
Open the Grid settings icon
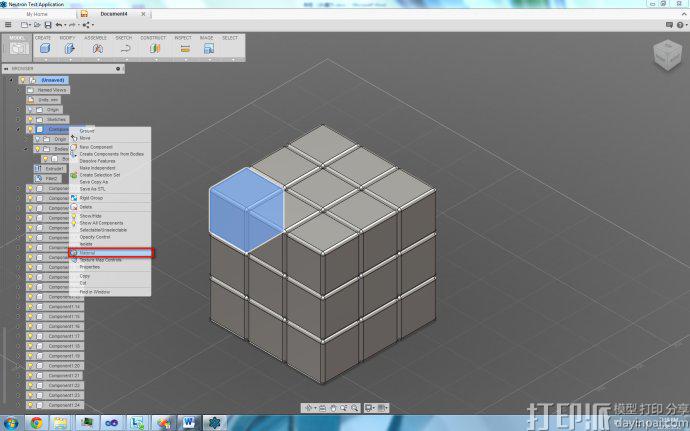[382, 408]
